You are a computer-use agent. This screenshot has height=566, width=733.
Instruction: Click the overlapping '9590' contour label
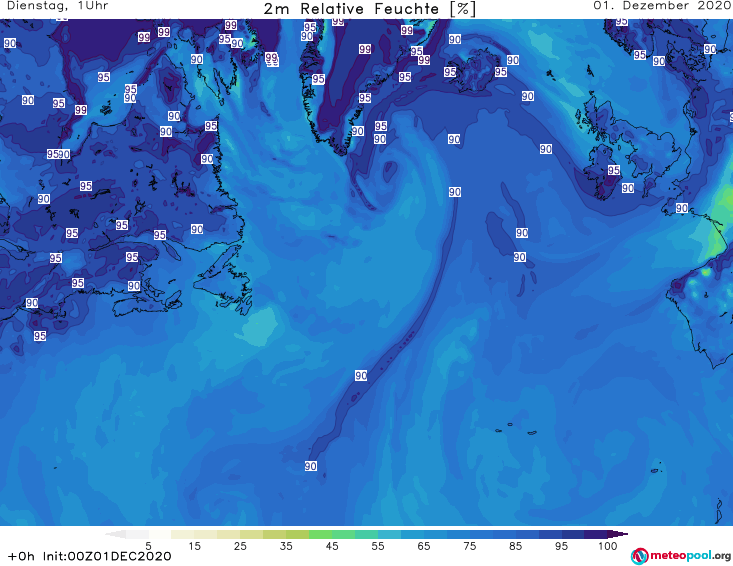point(58,154)
